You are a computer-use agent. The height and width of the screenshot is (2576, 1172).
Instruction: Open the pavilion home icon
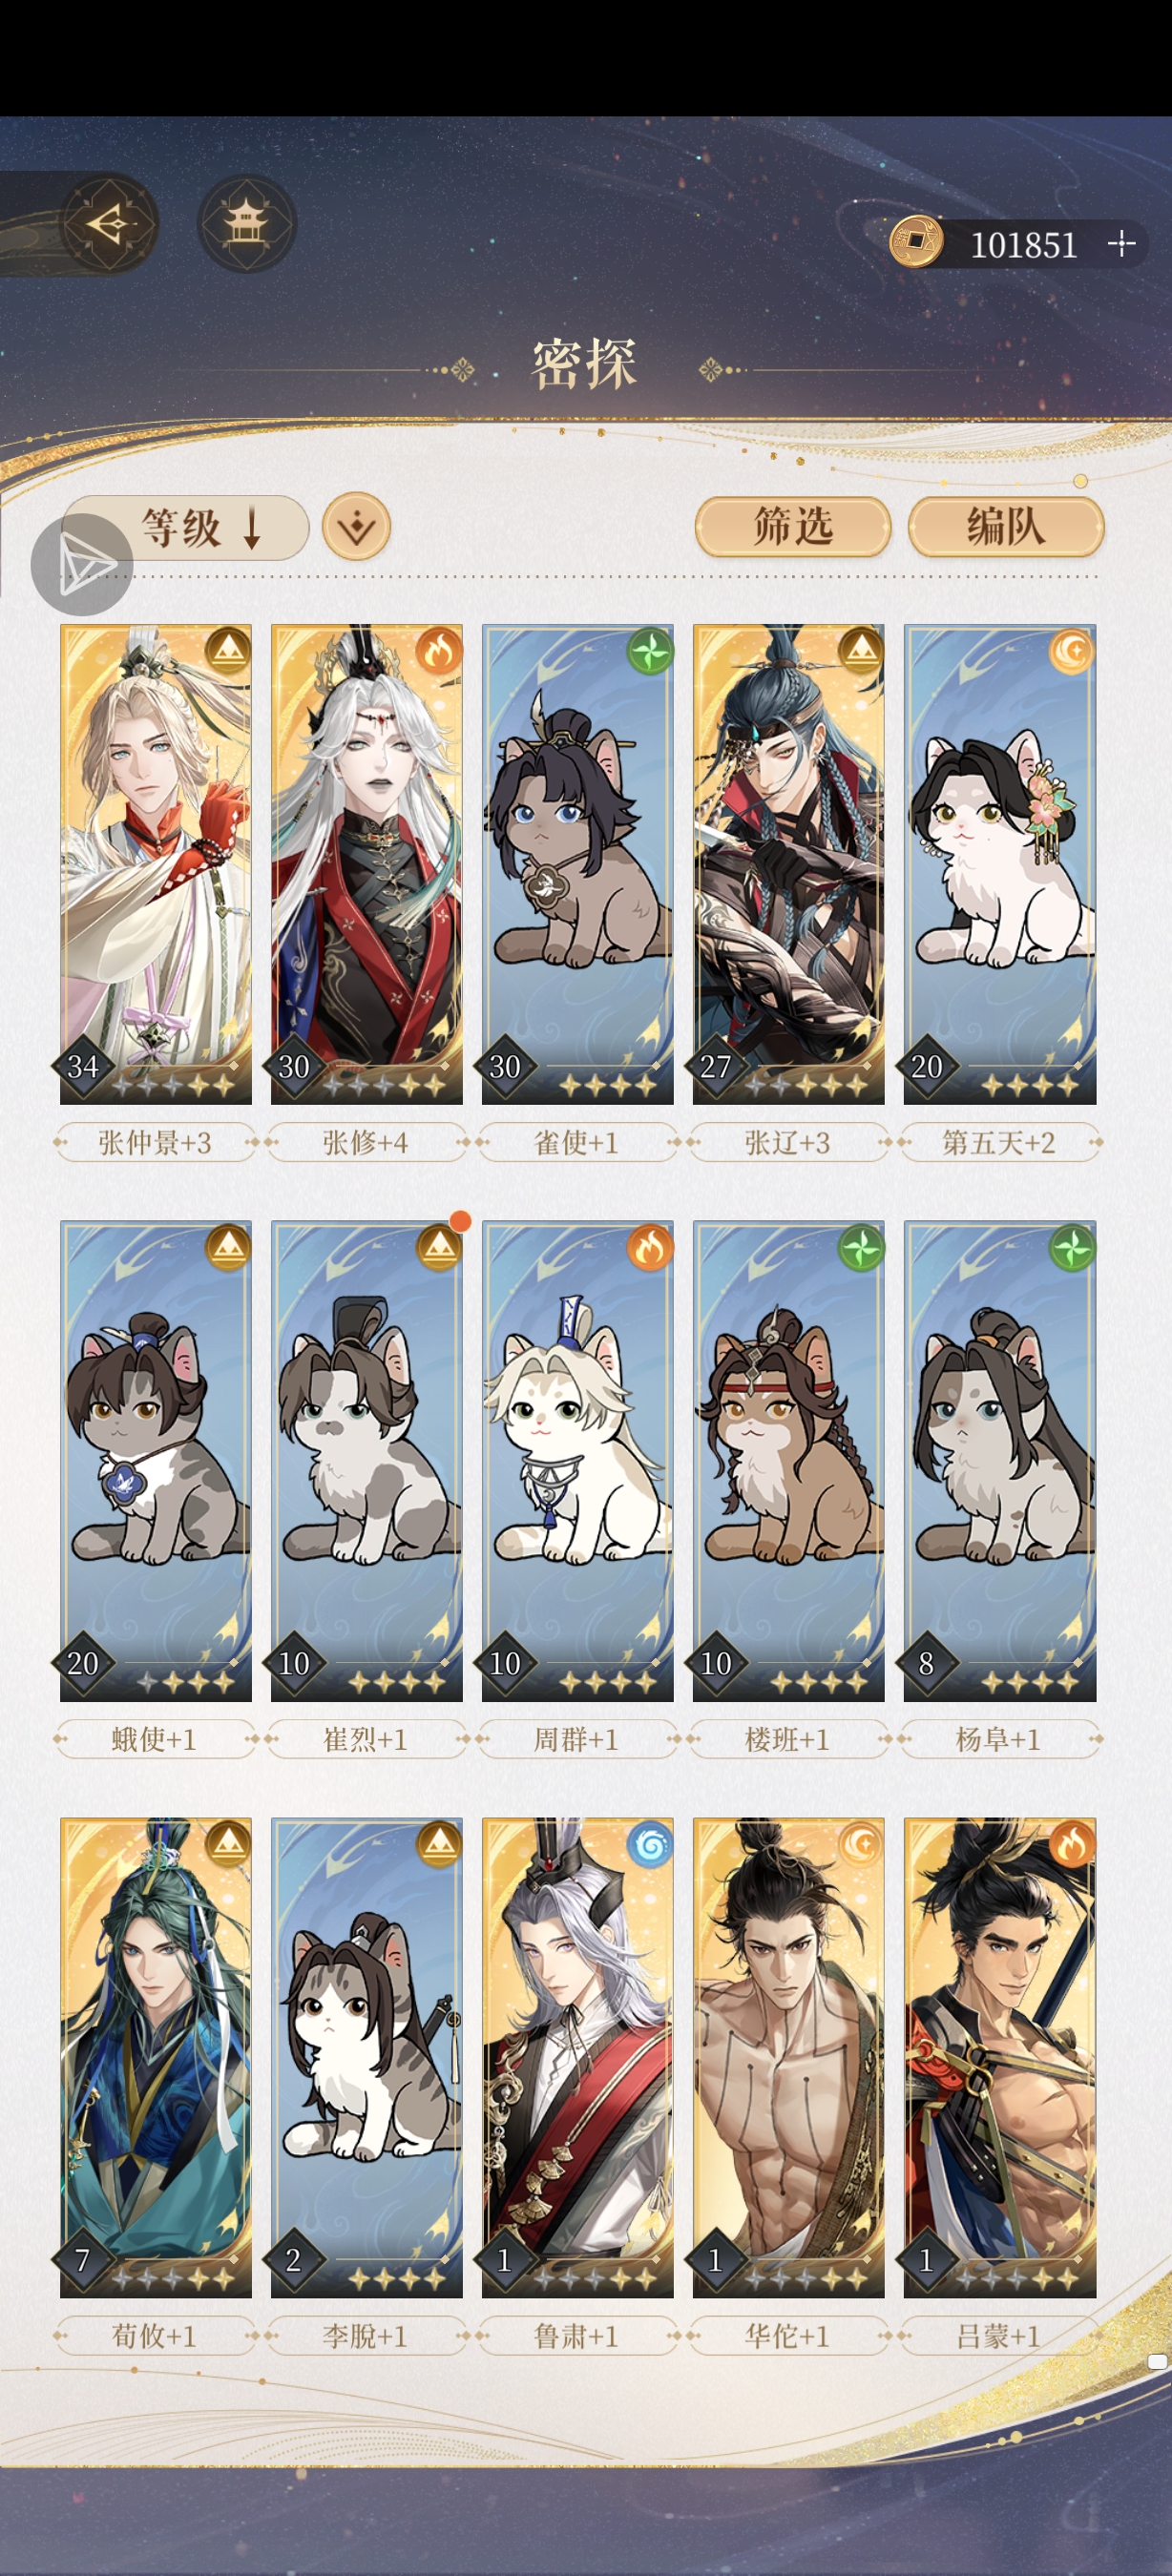[x=246, y=223]
